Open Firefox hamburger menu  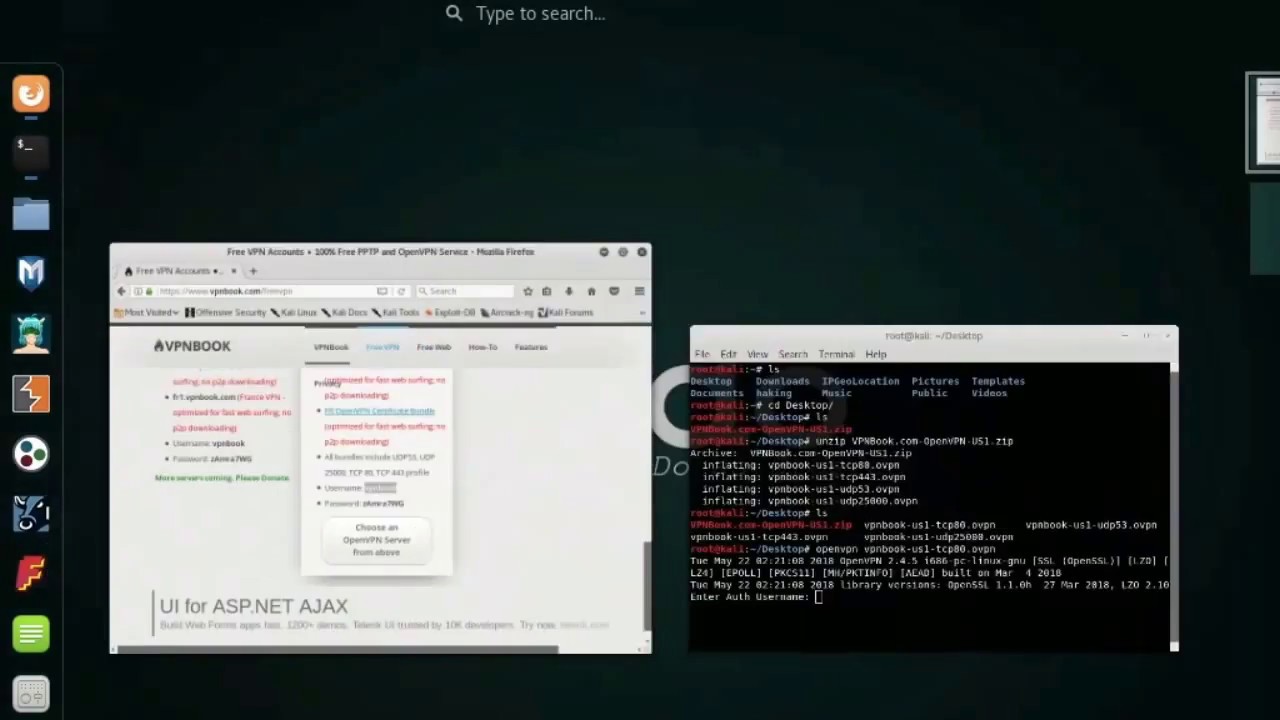tap(639, 291)
